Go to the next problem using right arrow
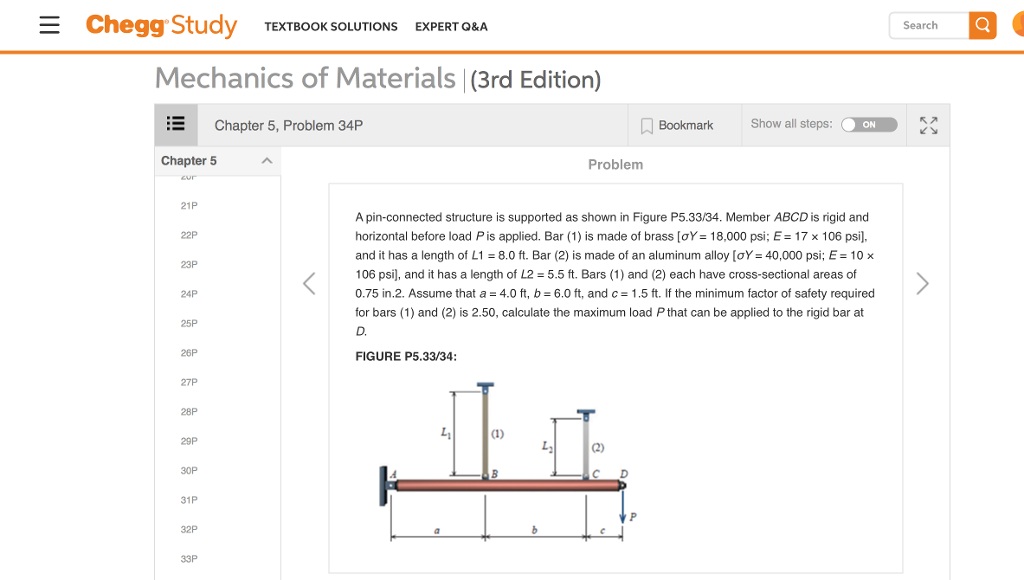The image size is (1024, 580). 922,283
